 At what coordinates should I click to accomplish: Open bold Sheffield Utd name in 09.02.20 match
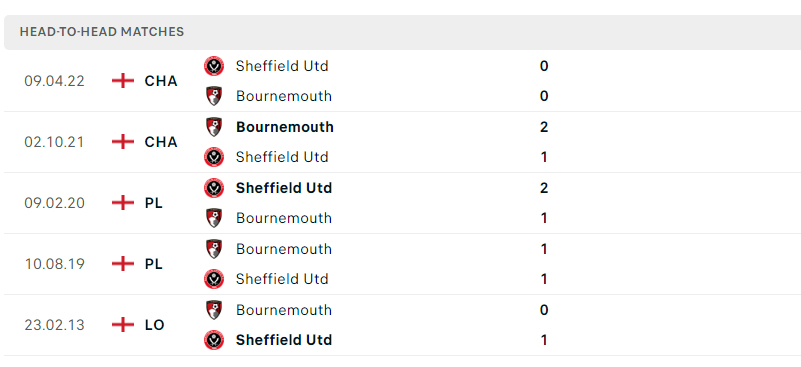[284, 188]
